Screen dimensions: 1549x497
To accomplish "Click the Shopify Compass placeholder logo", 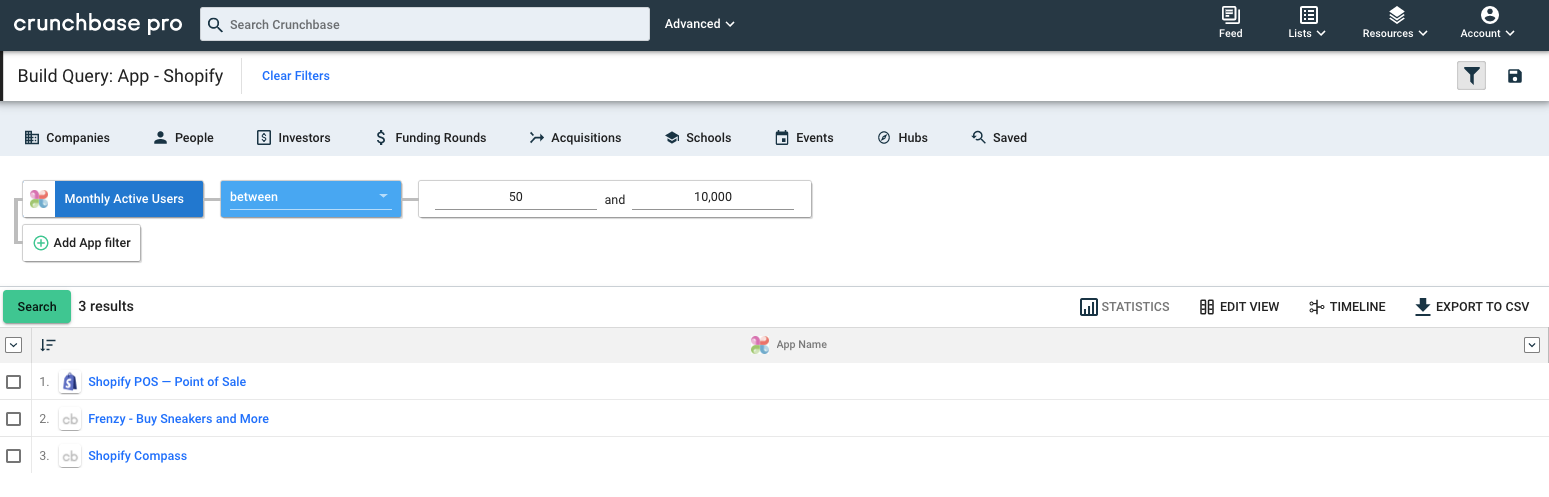I will point(70,456).
